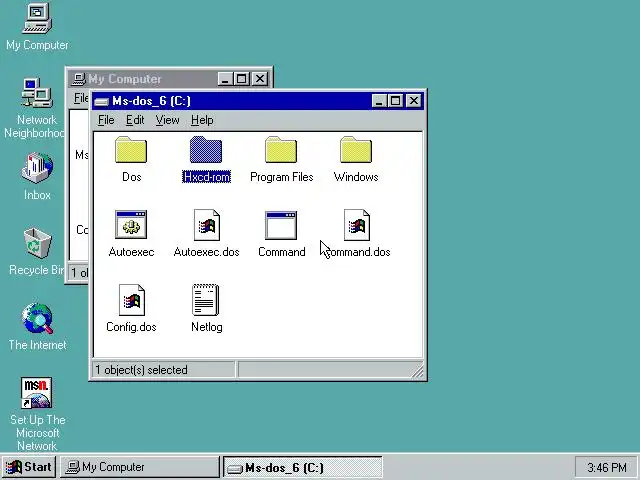Close the Ms-dos_6 (C:) window
Screen dimensions: 640x480
413,101
